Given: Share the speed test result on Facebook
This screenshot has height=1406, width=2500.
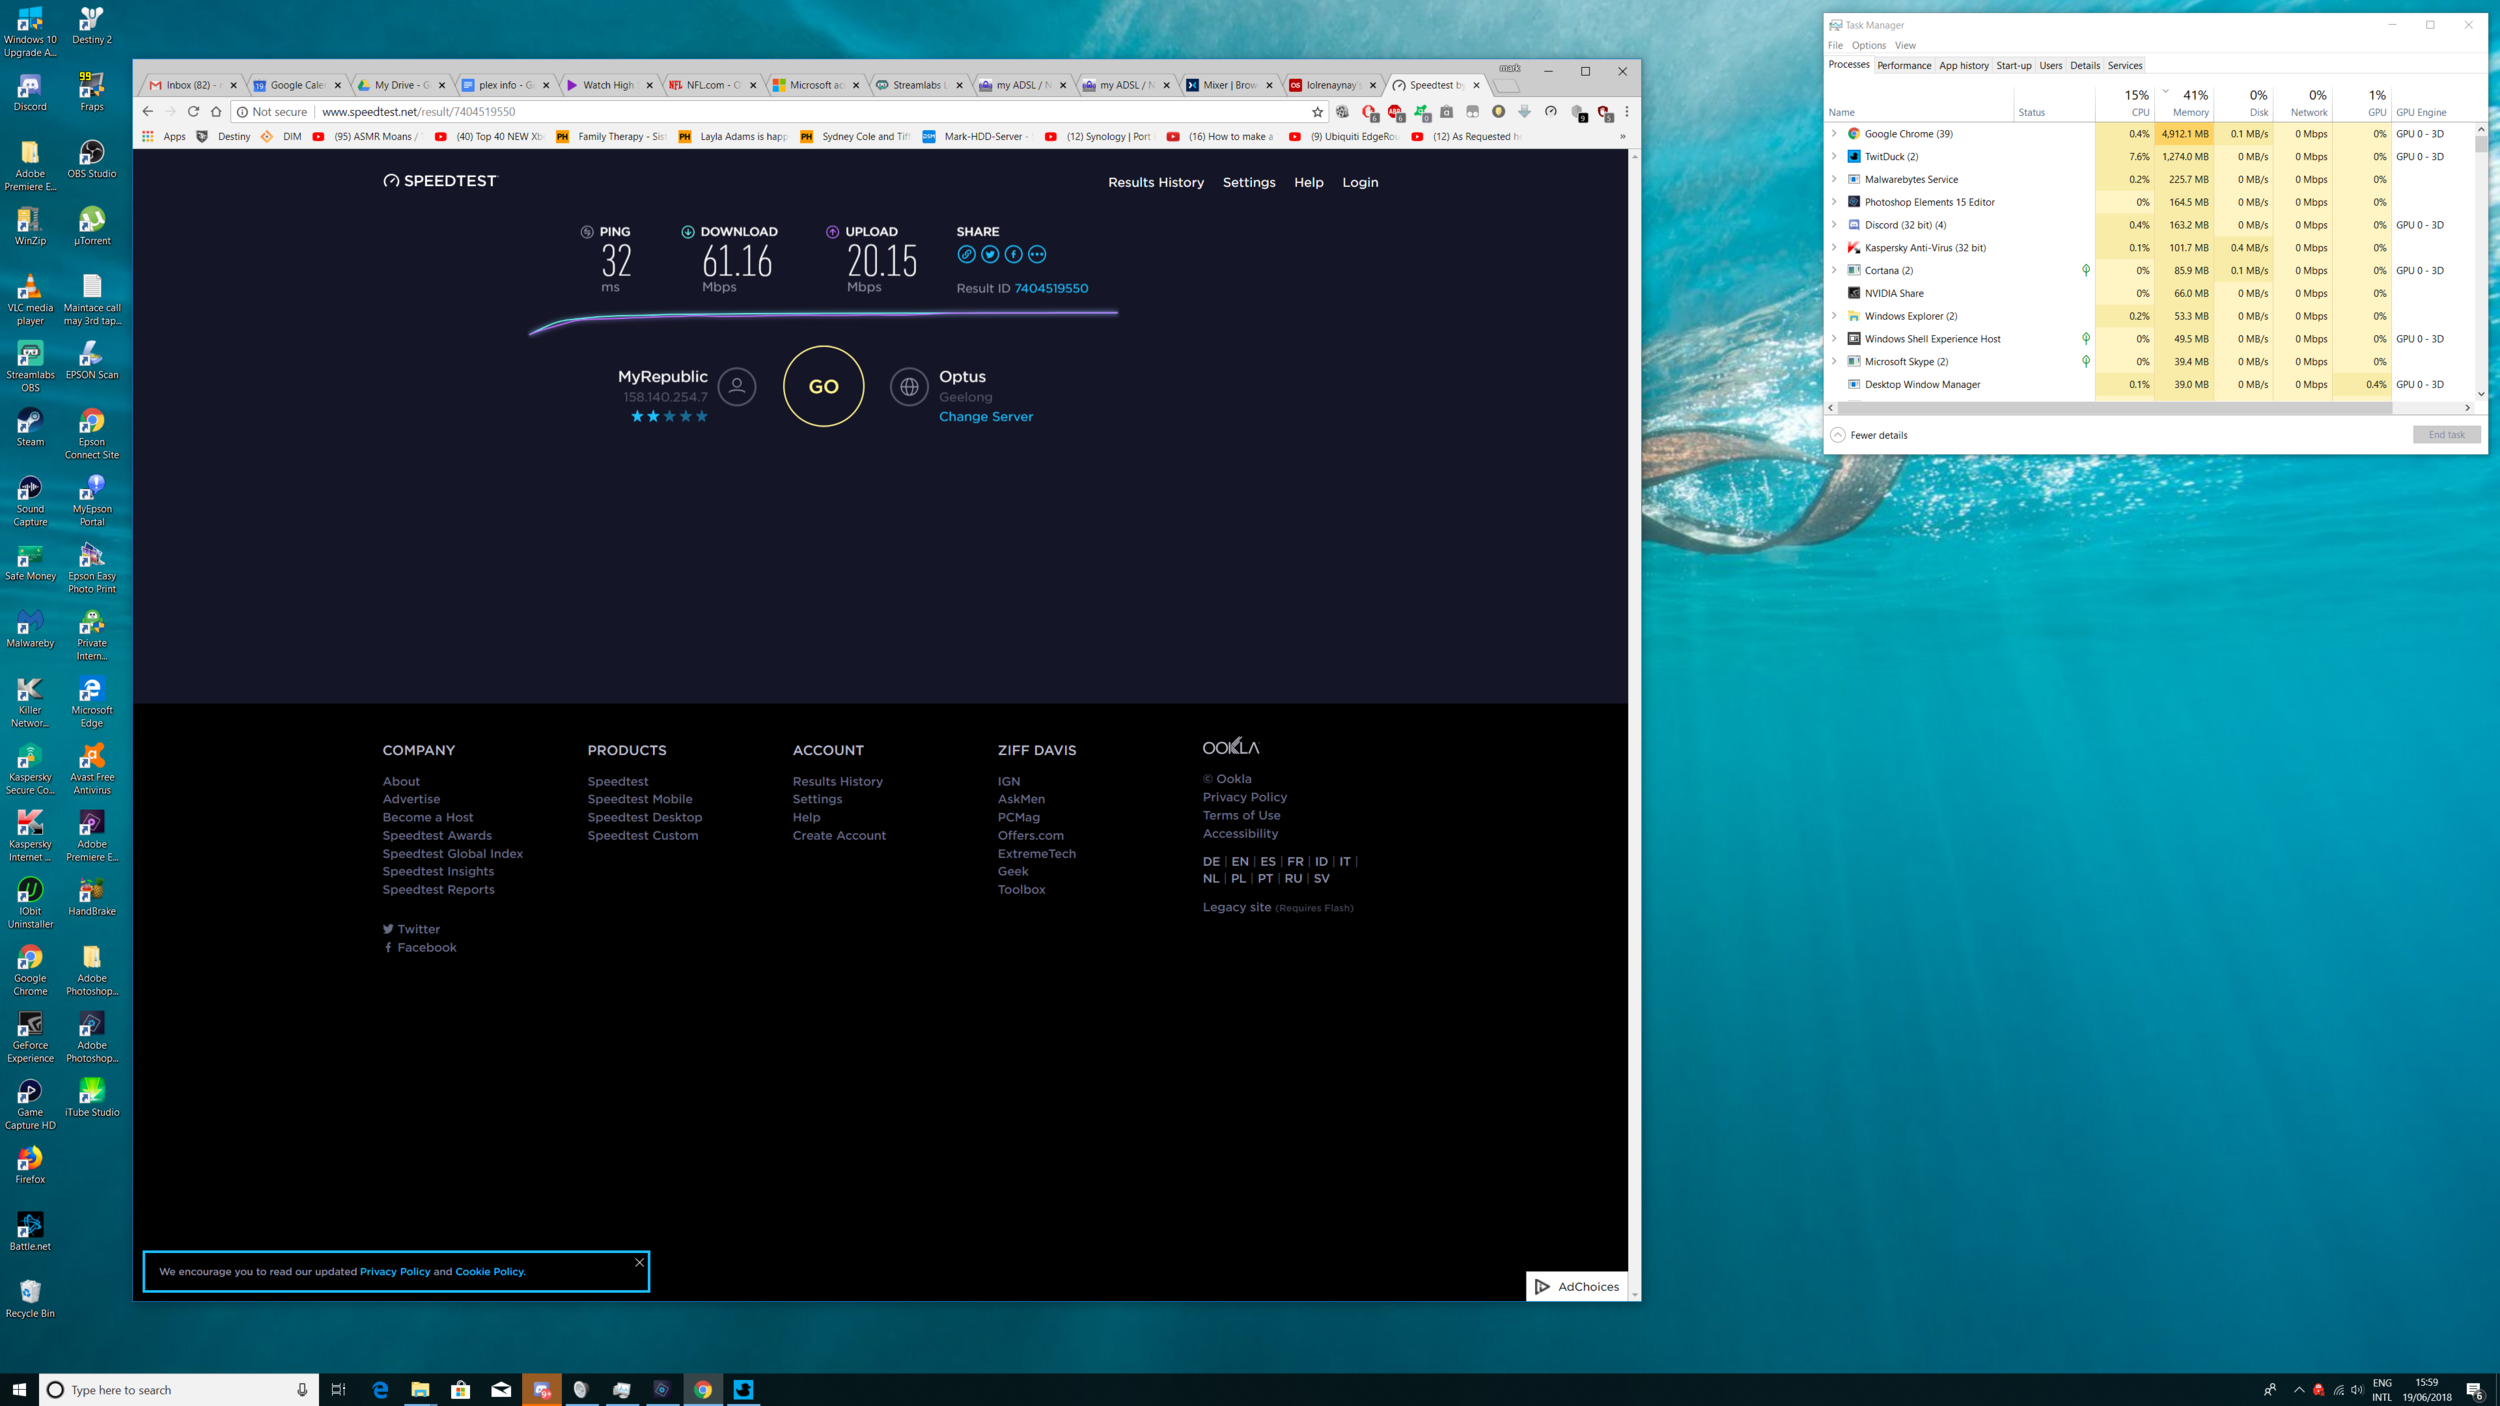Looking at the screenshot, I should click(1013, 254).
